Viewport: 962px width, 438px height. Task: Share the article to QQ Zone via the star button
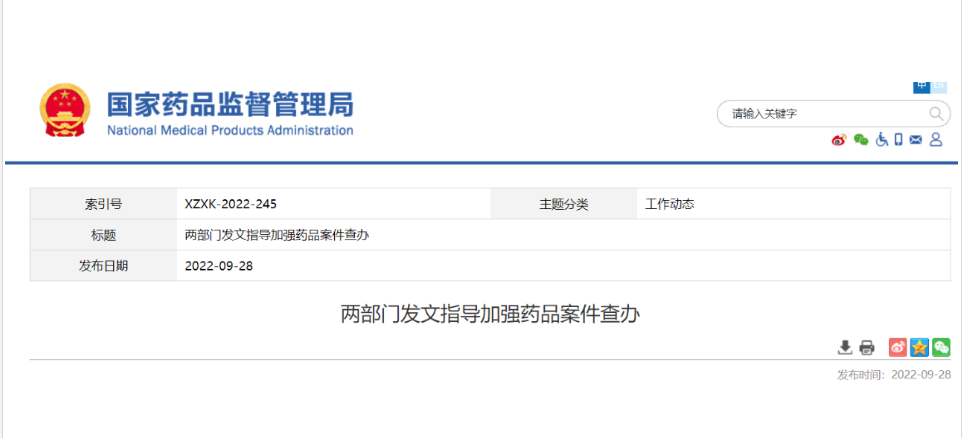pos(919,348)
